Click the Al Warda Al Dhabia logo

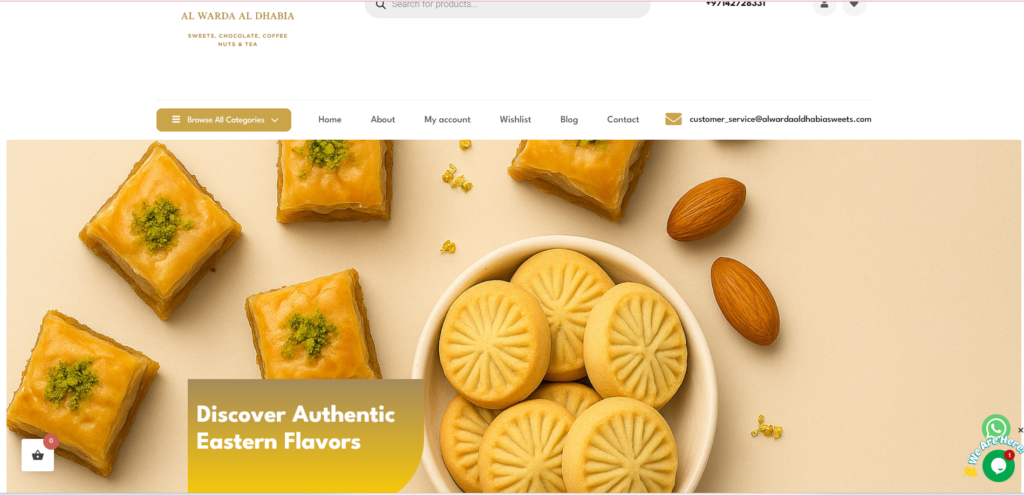[x=238, y=27]
